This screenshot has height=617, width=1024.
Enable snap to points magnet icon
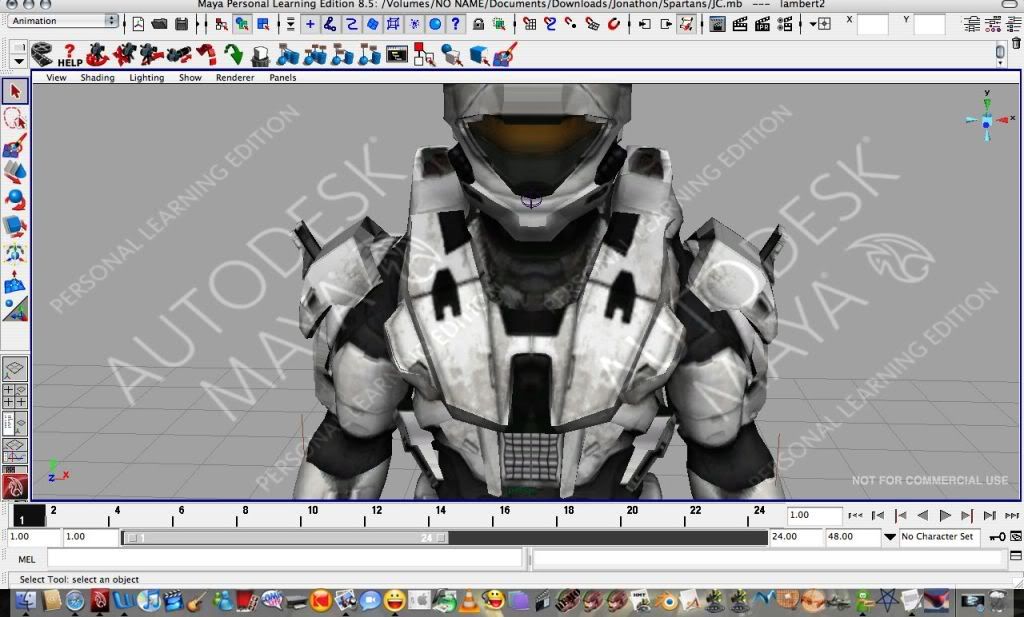coord(571,24)
